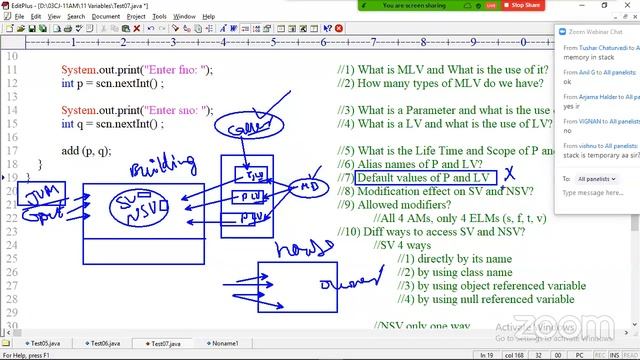Open the 'All panelists' recipient dropdown
Viewport: 640px width, 360px height.
pyautogui.click(x=596, y=179)
